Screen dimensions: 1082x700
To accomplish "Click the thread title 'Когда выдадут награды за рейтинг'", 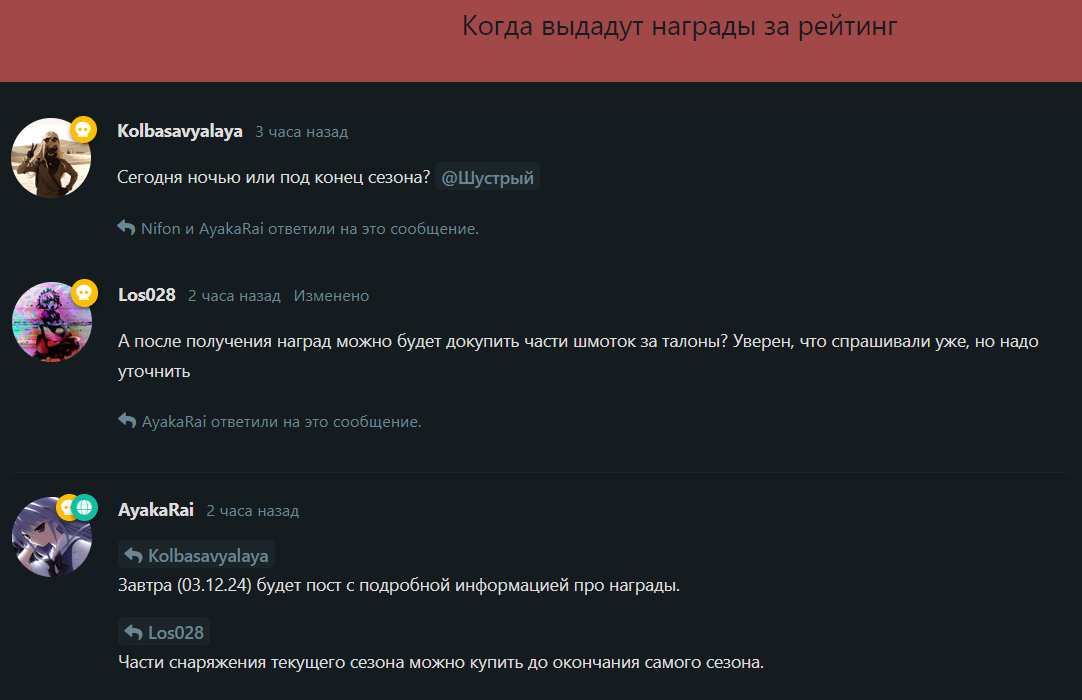I will (680, 26).
